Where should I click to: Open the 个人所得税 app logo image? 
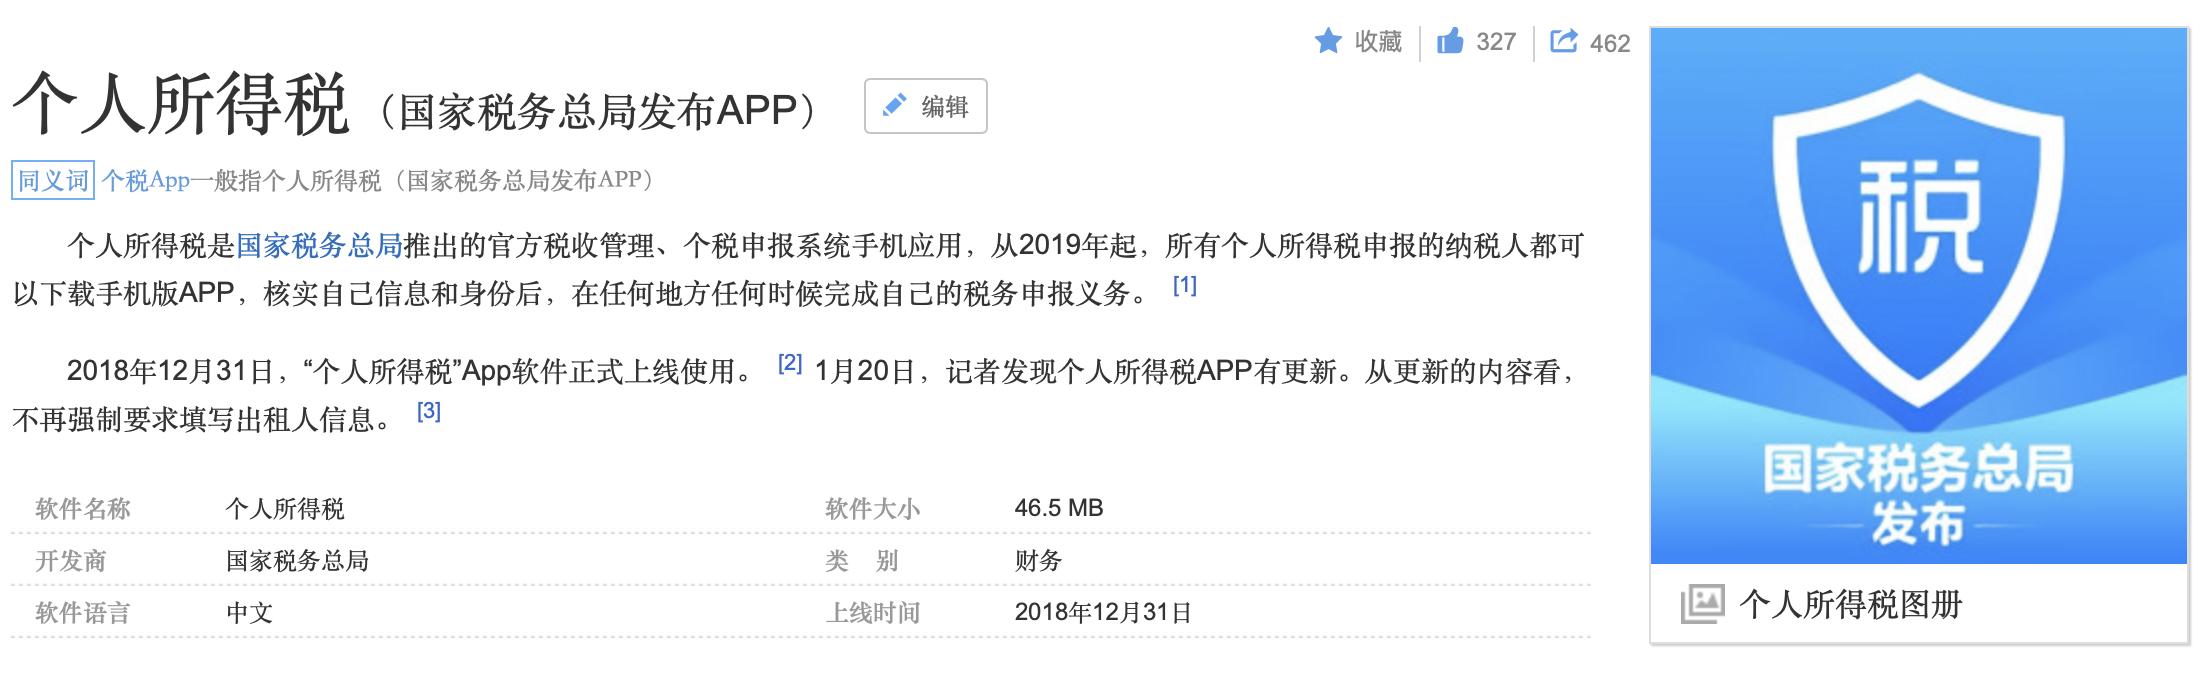1919,296
